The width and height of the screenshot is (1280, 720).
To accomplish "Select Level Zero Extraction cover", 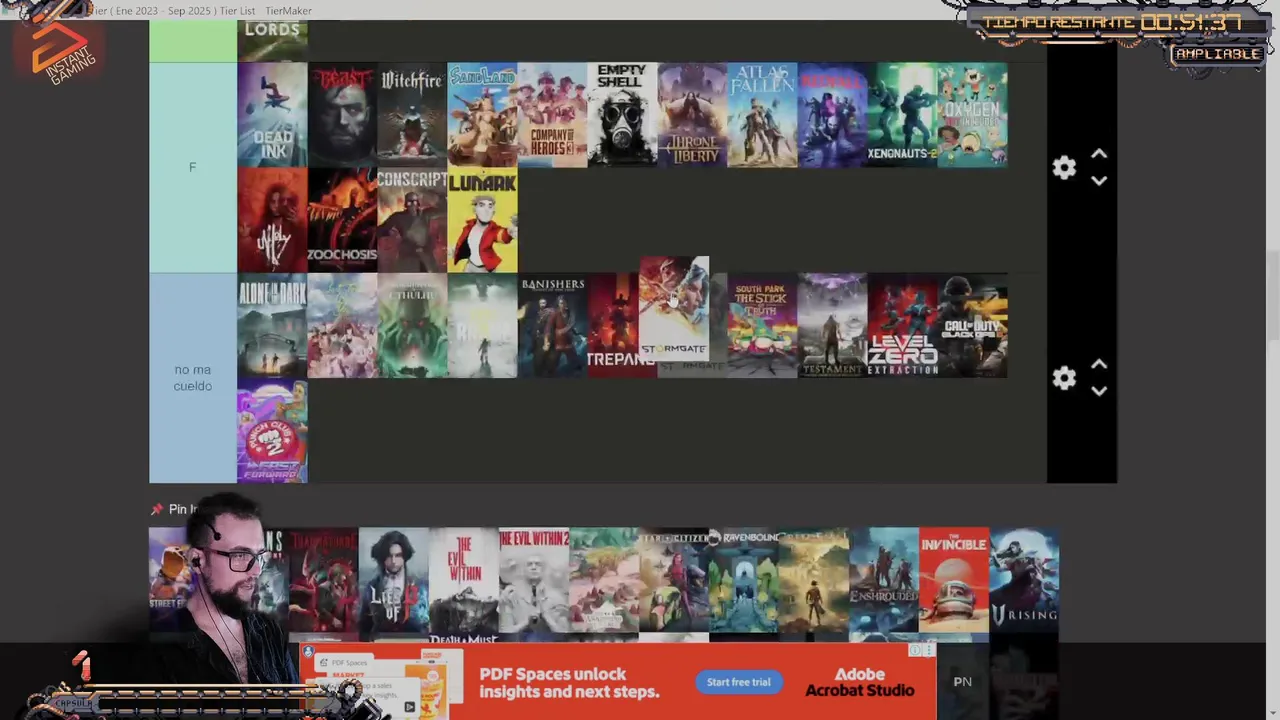I will click(902, 325).
